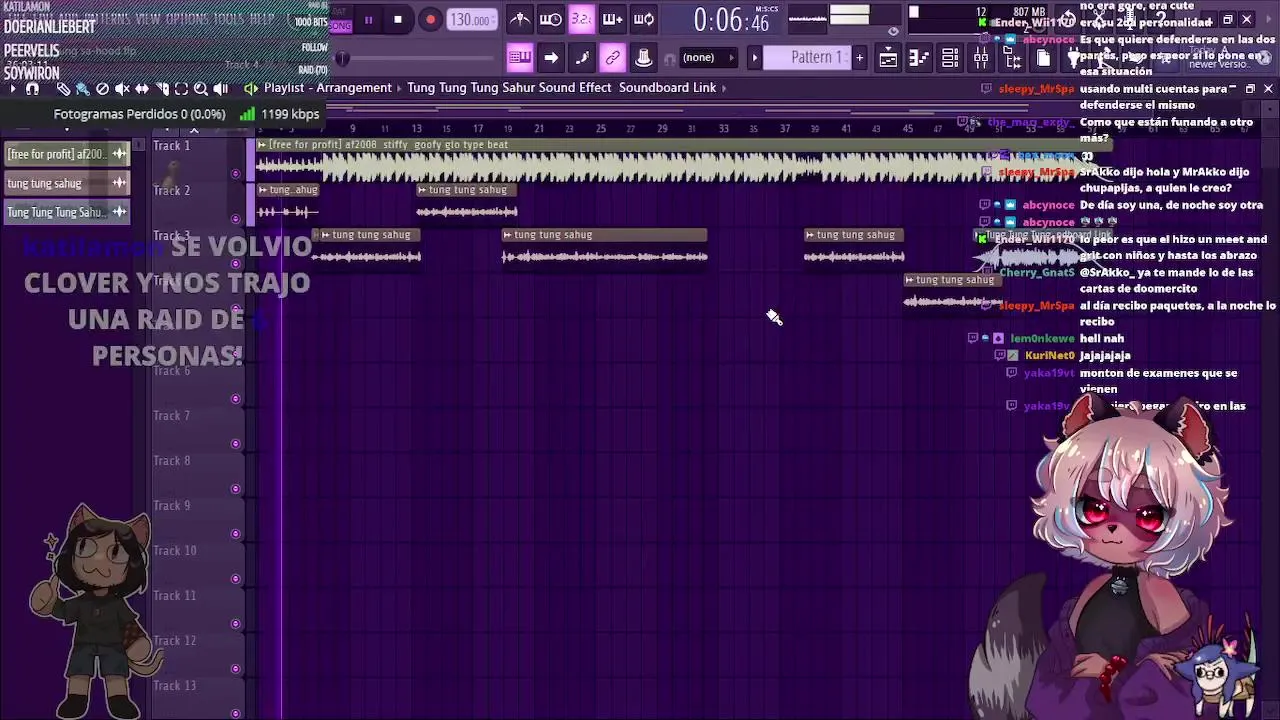This screenshot has height=720, width=1280.
Task: Open the Playlist view from the top toolbar
Action: (x=887, y=58)
